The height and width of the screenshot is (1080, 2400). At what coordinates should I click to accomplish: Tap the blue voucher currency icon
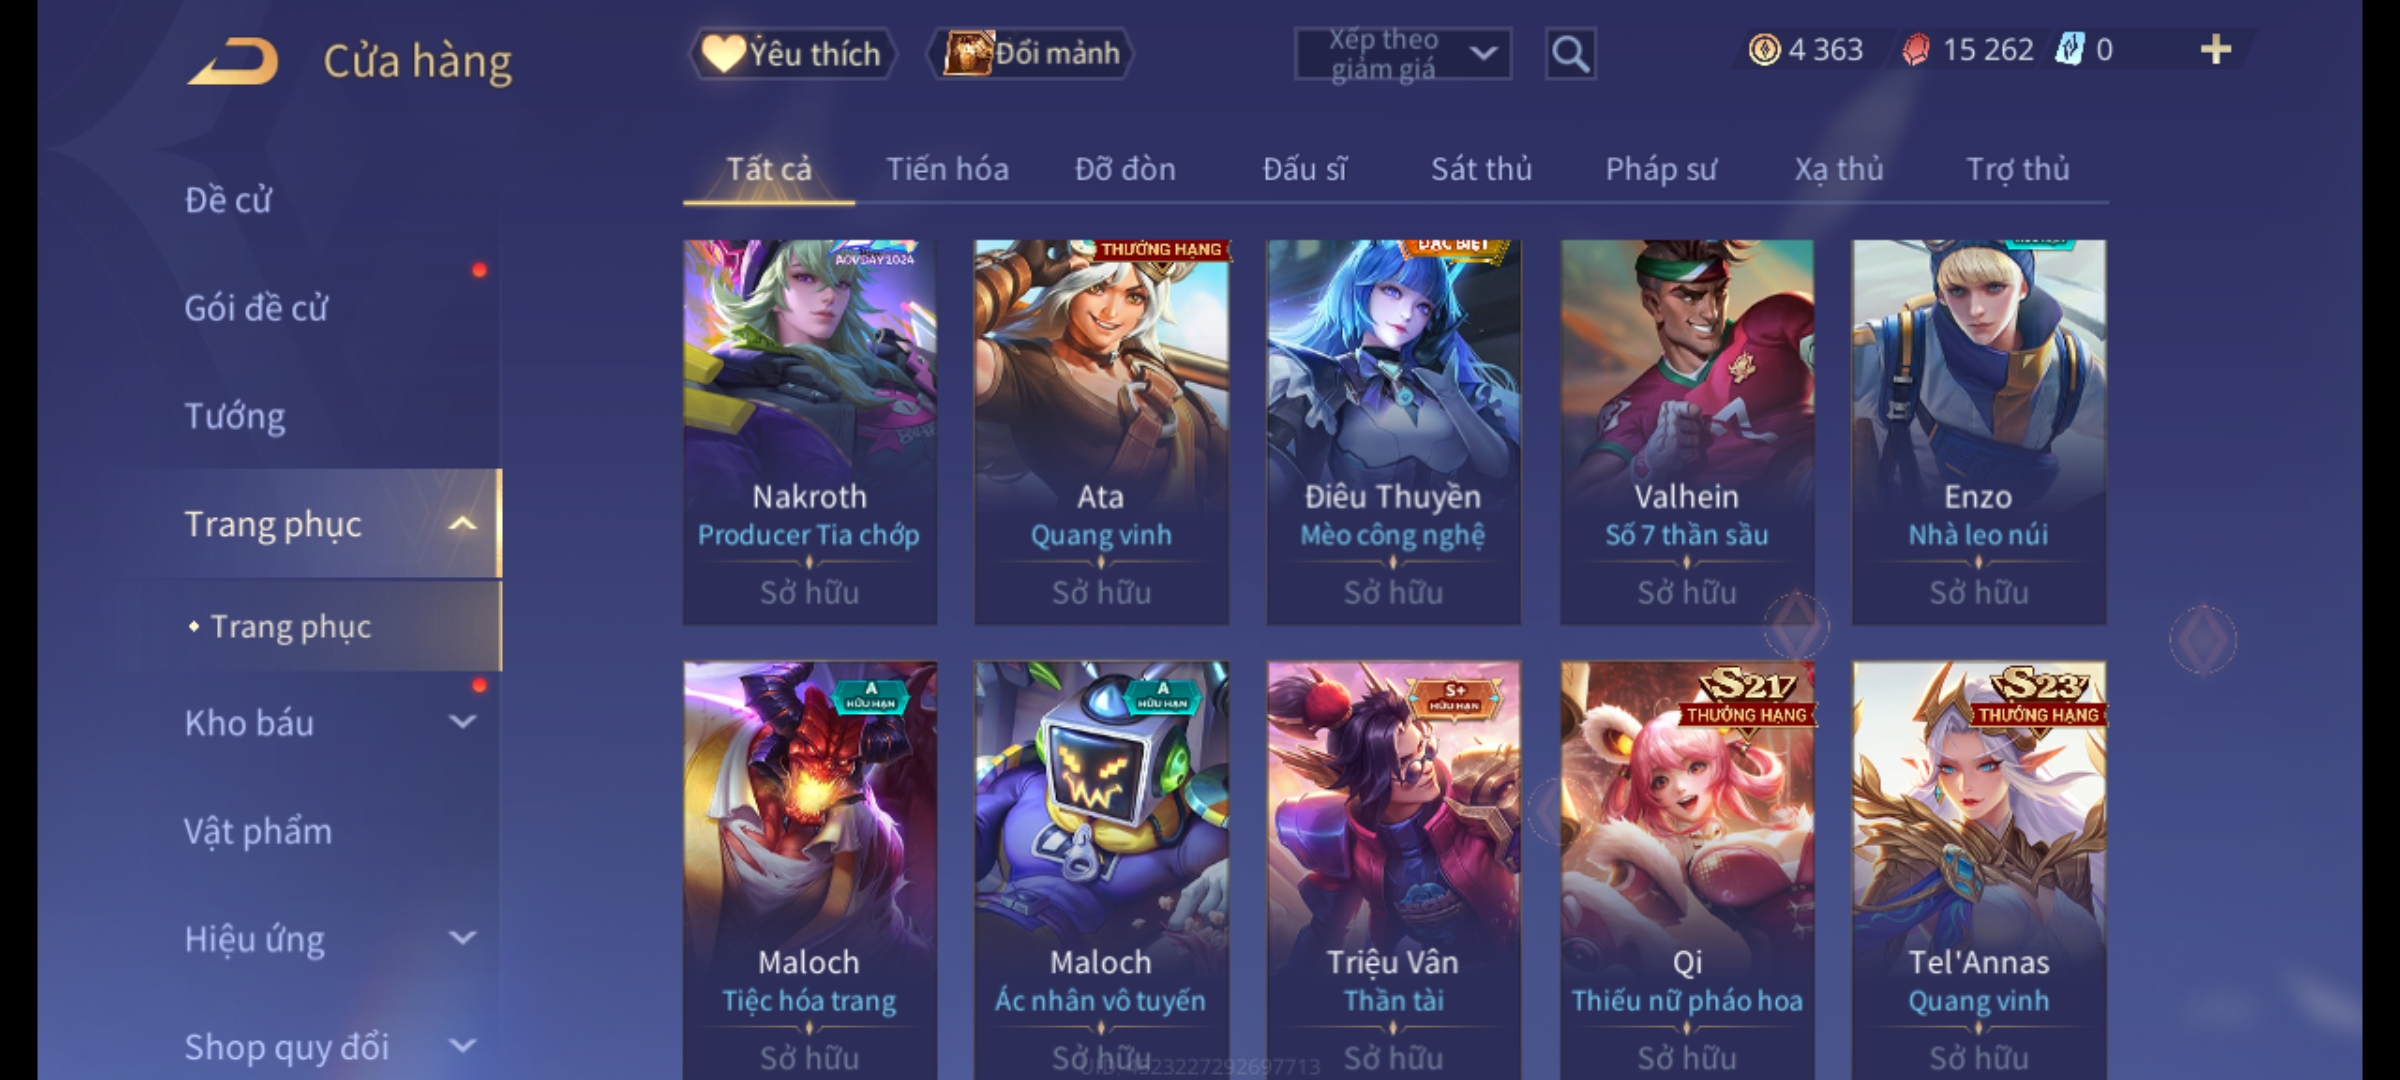click(x=2069, y=50)
